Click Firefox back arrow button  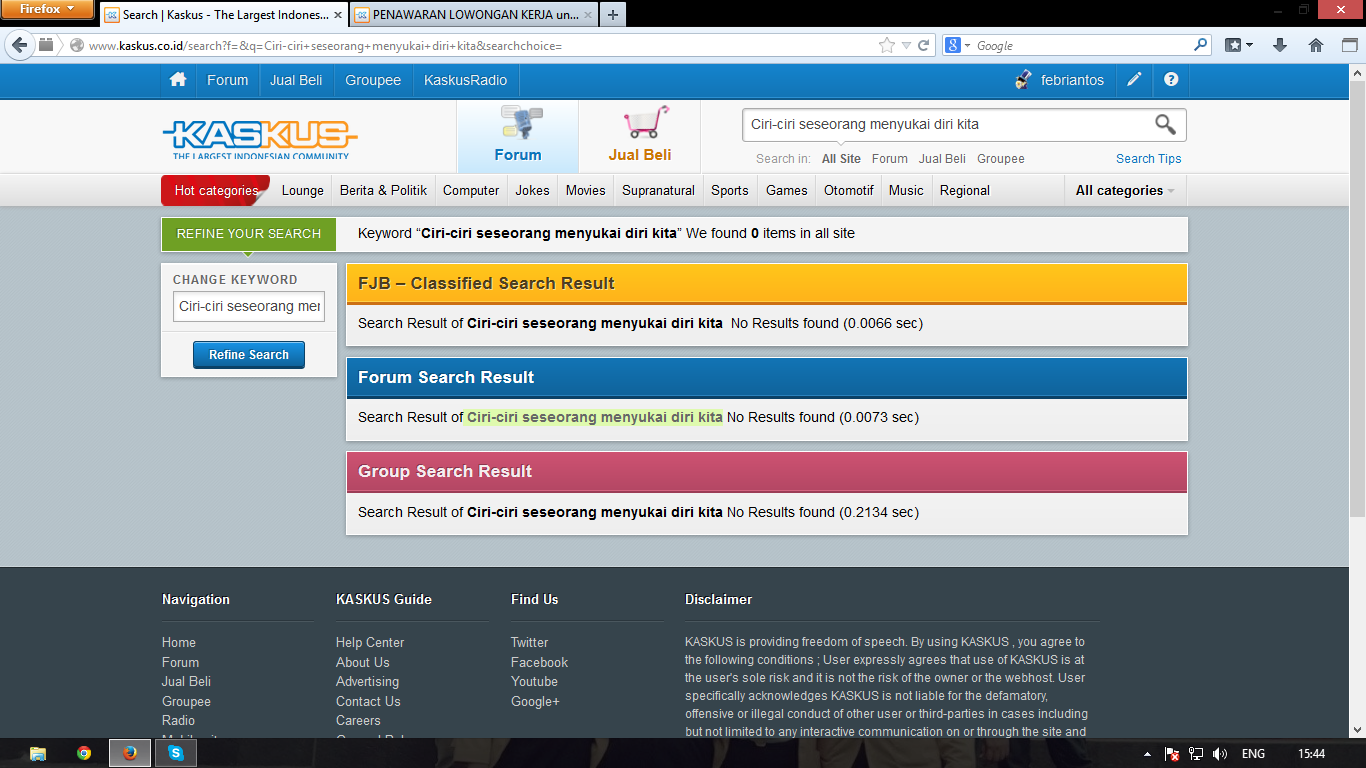[19, 45]
